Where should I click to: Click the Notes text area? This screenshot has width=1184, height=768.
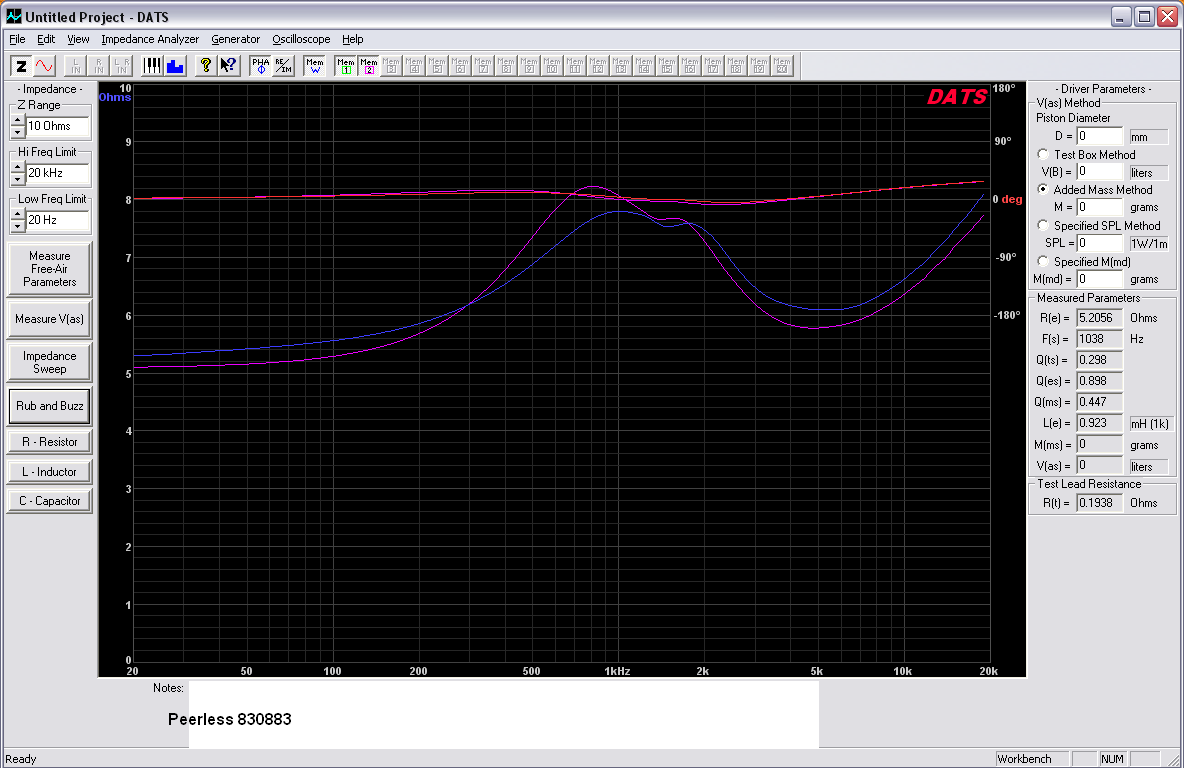[x=503, y=714]
